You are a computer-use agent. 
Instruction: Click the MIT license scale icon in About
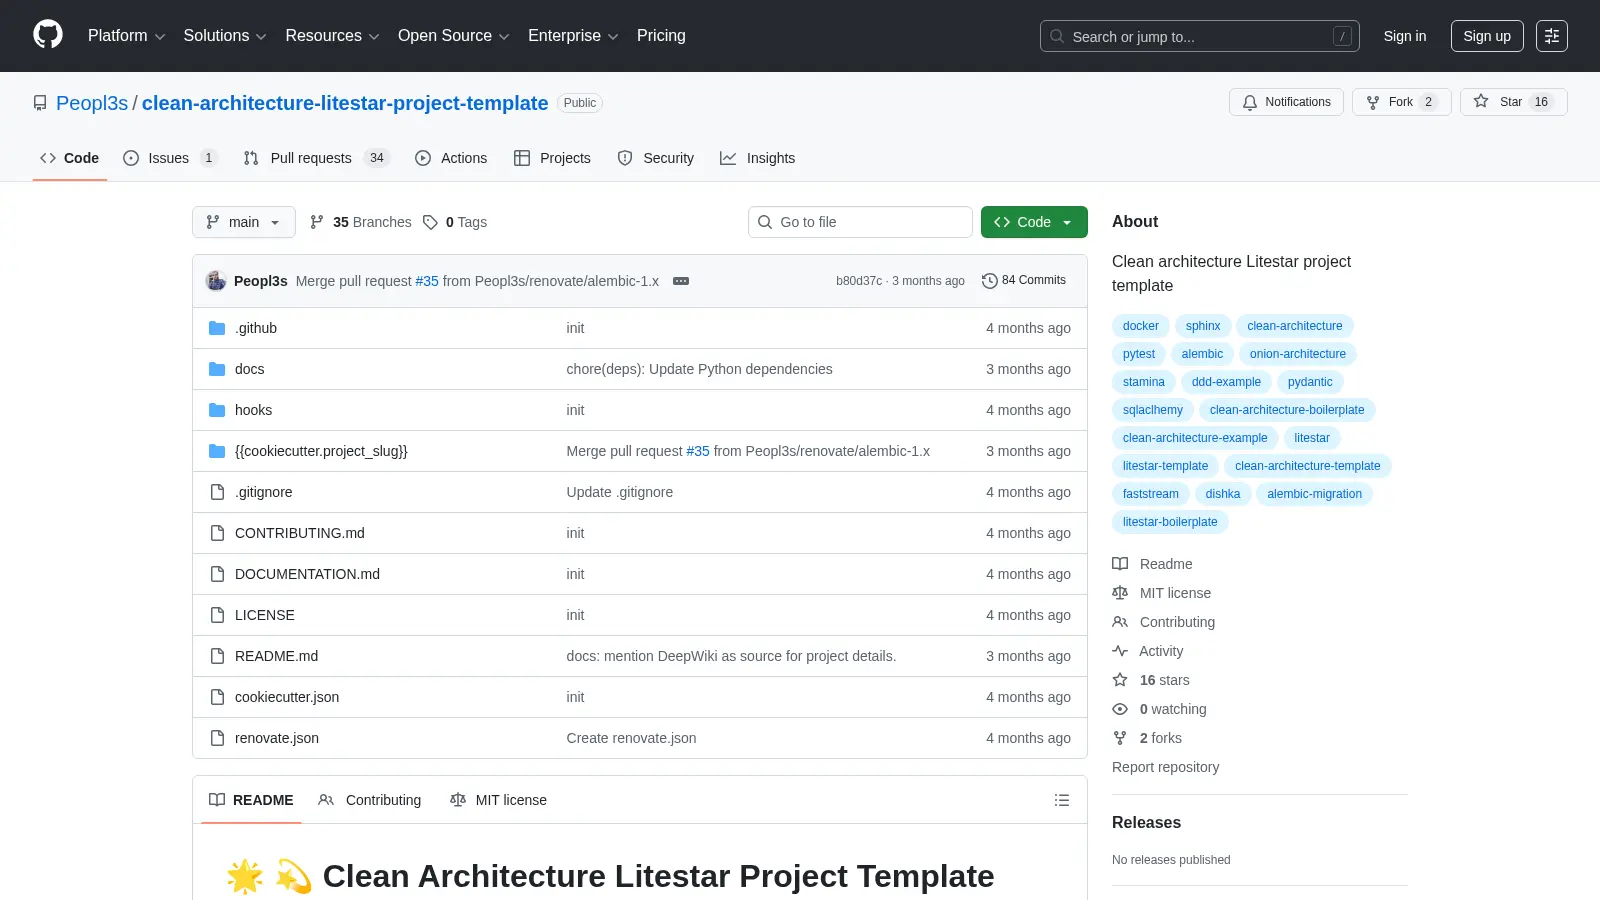[1120, 593]
